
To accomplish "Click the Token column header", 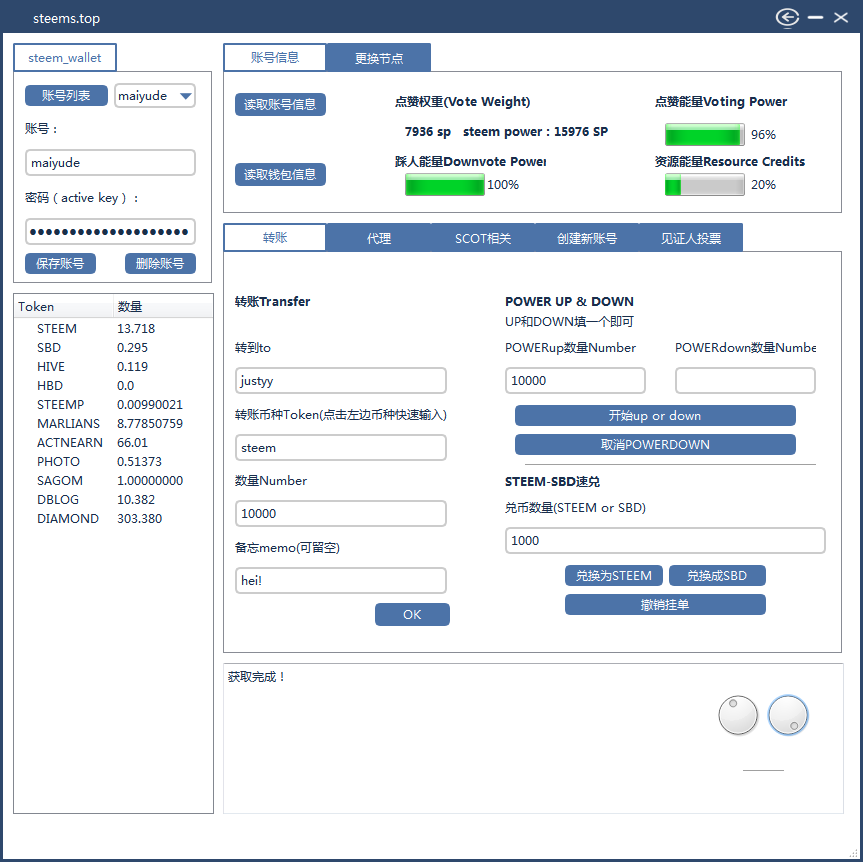I will pos(64,307).
